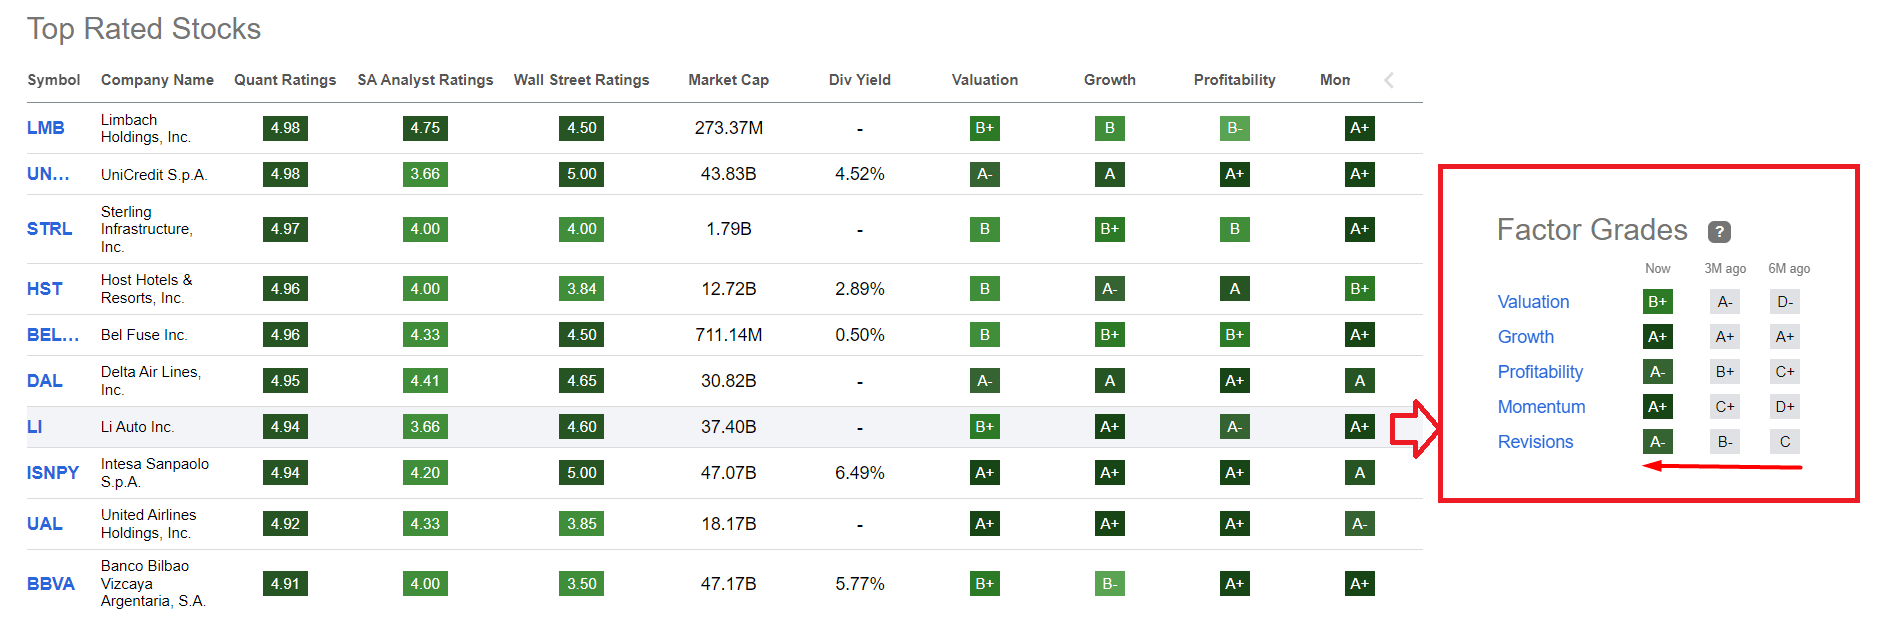Open the Revisions factor grade link
Screen dimensions: 1879x643
coord(1535,442)
